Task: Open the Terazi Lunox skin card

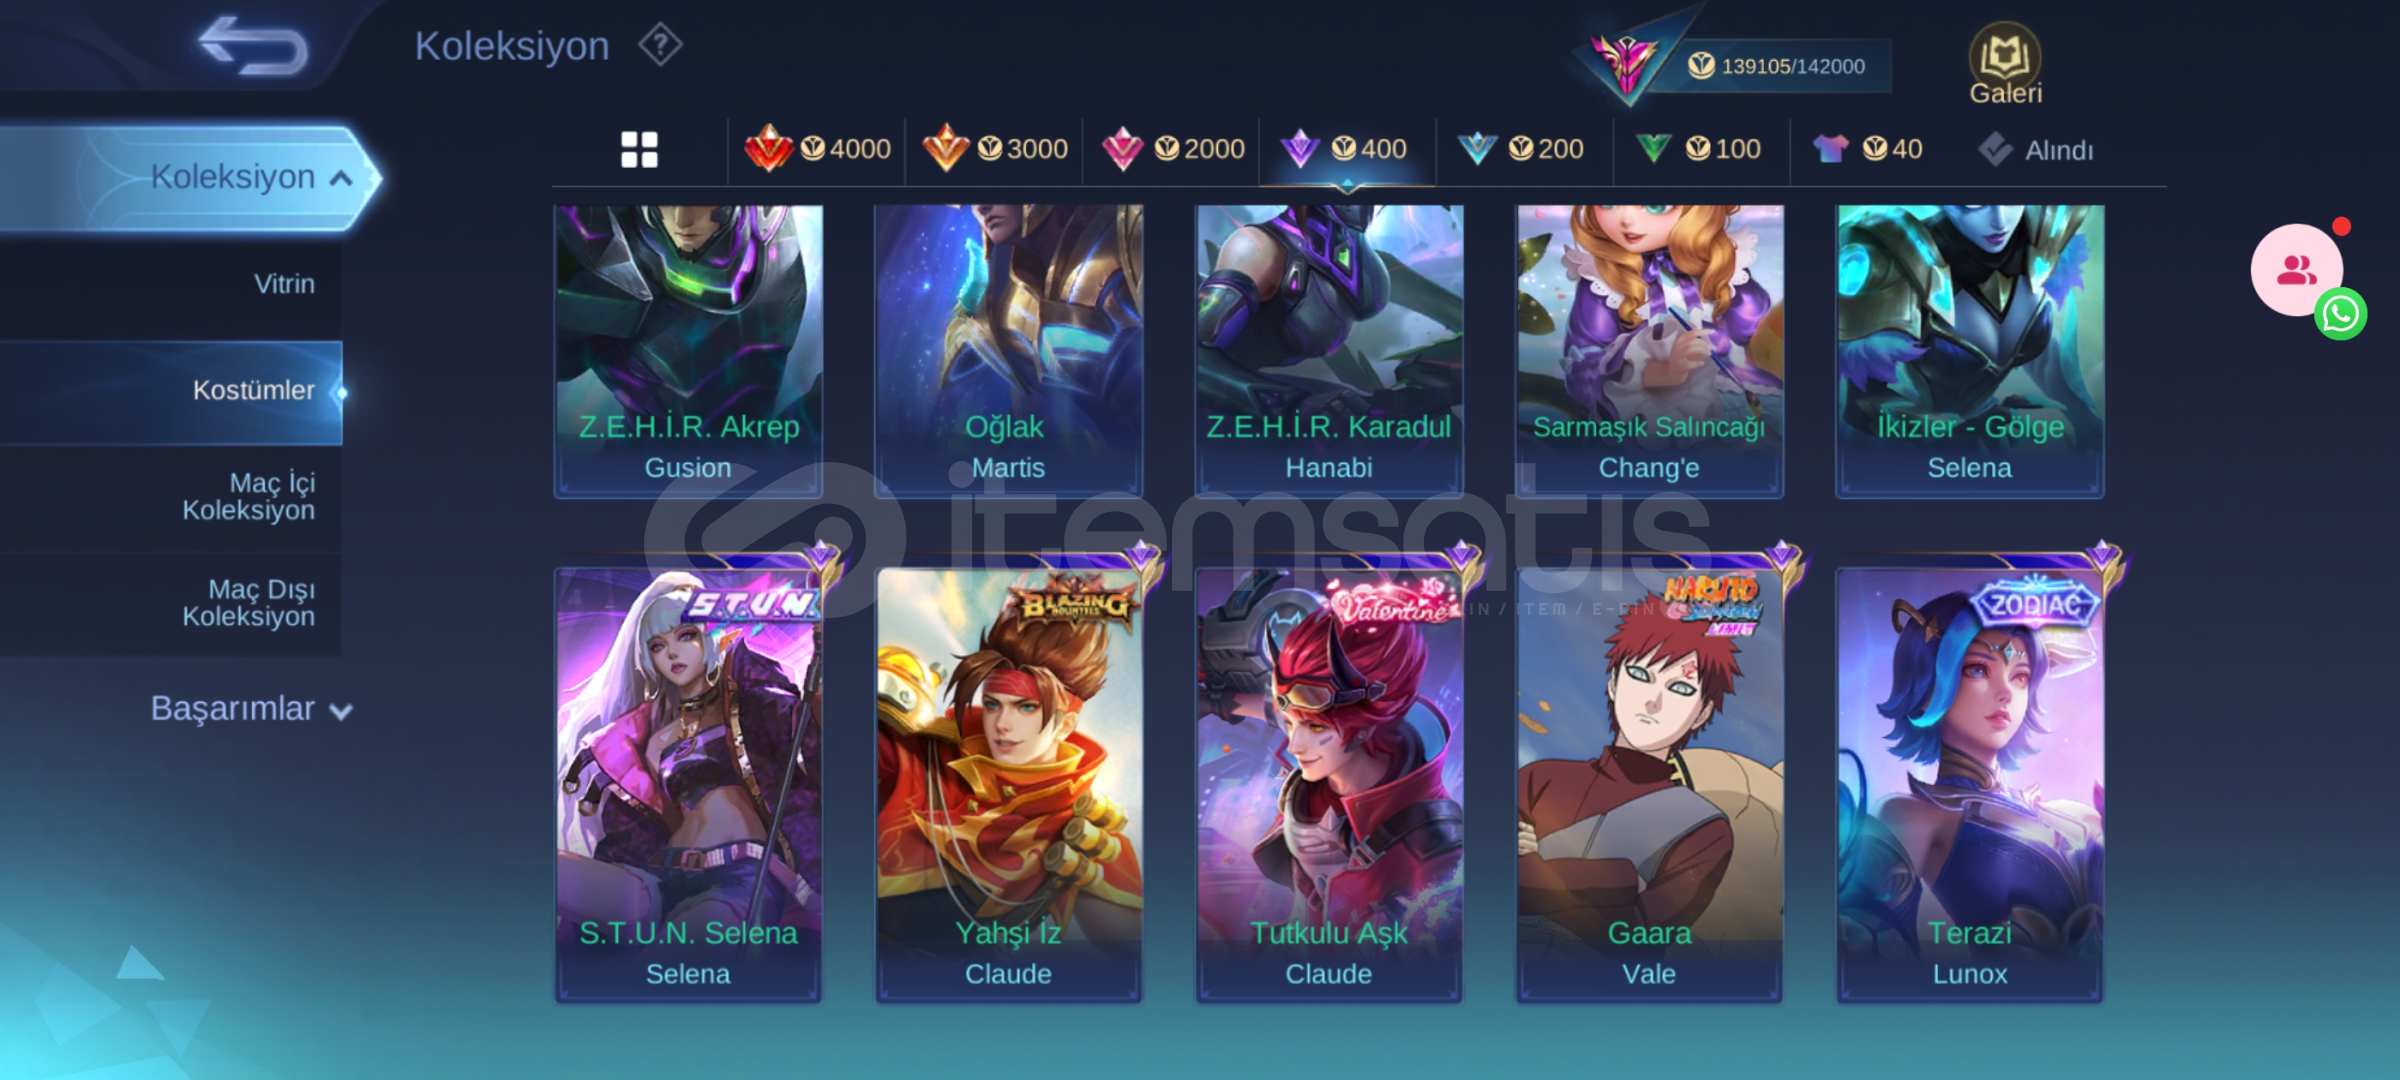Action: [1970, 782]
